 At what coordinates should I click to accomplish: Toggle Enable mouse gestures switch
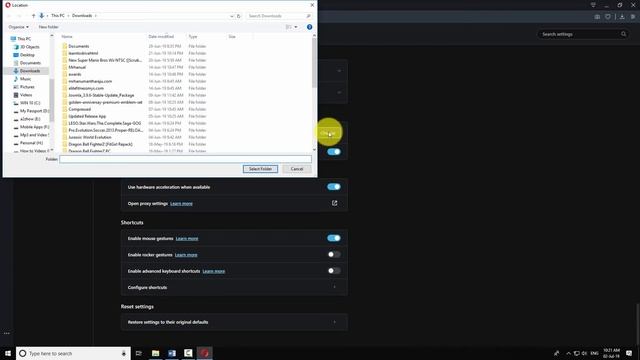point(333,238)
